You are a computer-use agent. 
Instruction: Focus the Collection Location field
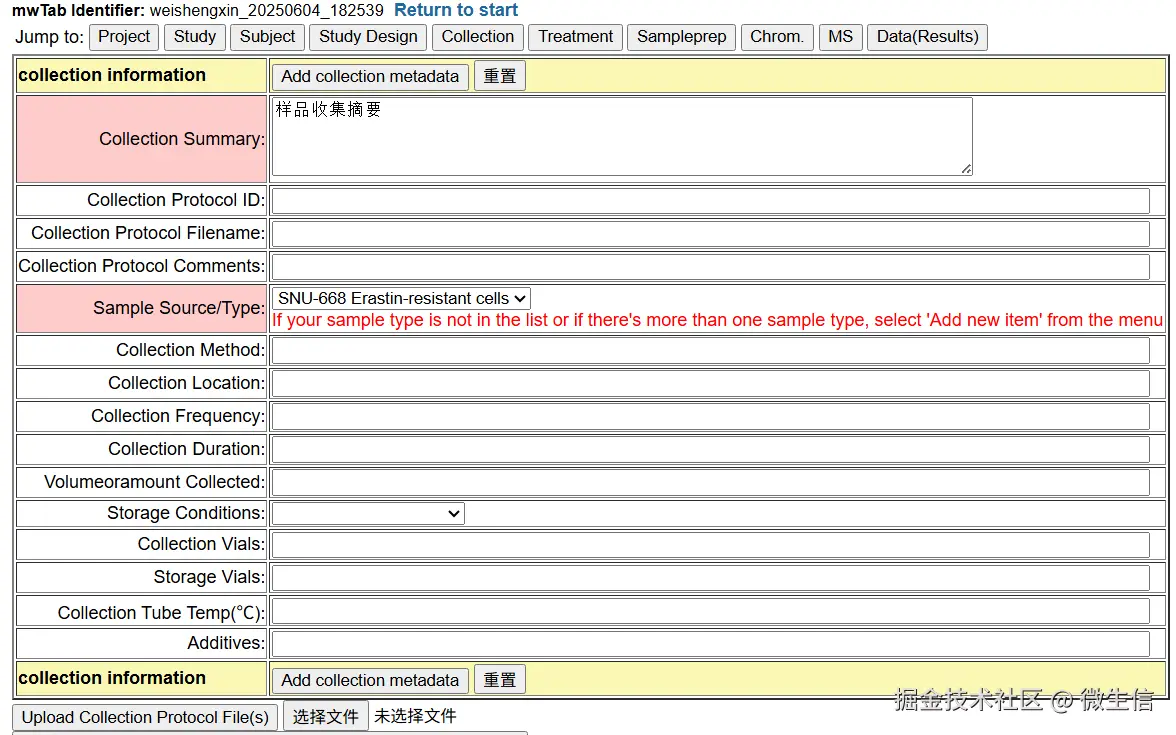(710, 383)
